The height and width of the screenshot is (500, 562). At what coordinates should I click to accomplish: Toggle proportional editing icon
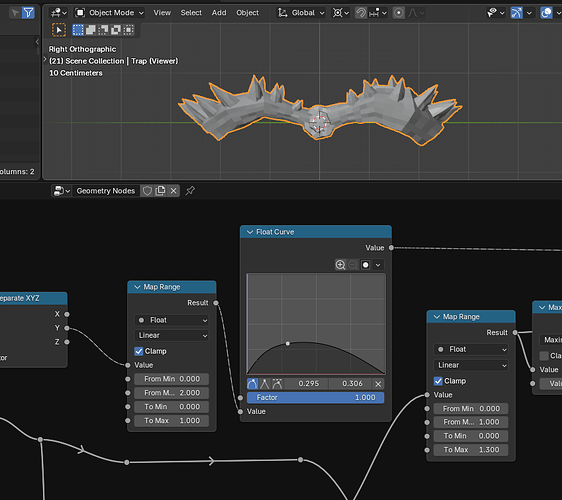coord(399,13)
